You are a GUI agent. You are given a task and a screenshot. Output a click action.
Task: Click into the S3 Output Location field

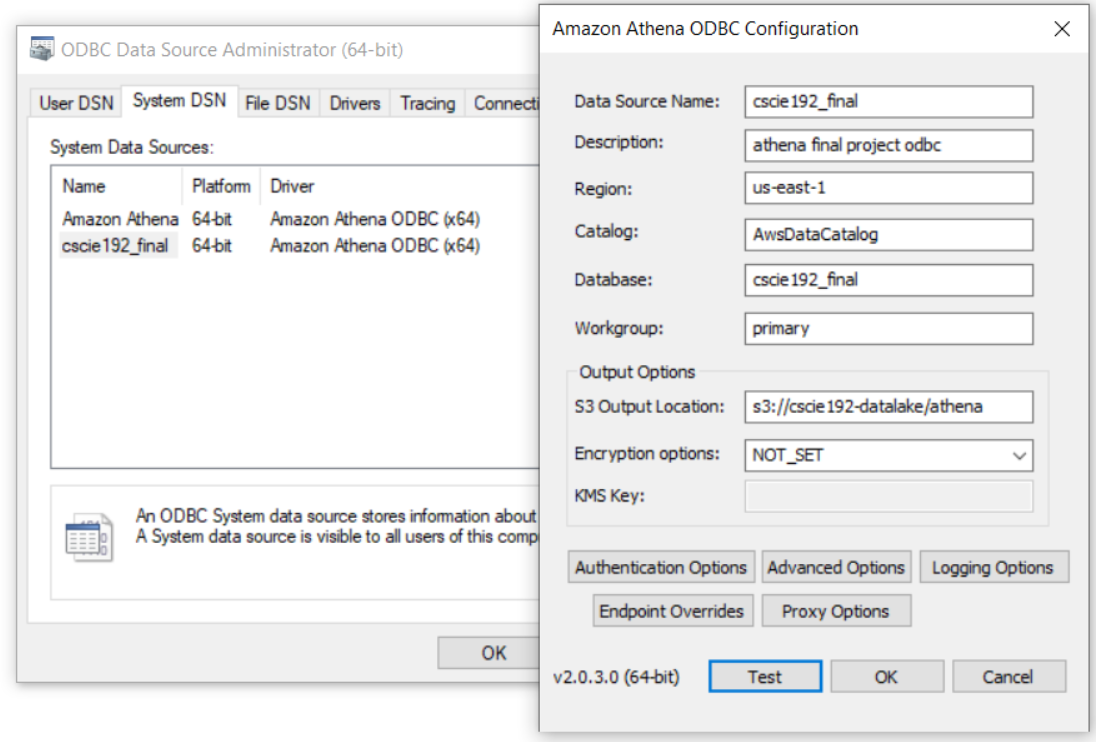[888, 407]
